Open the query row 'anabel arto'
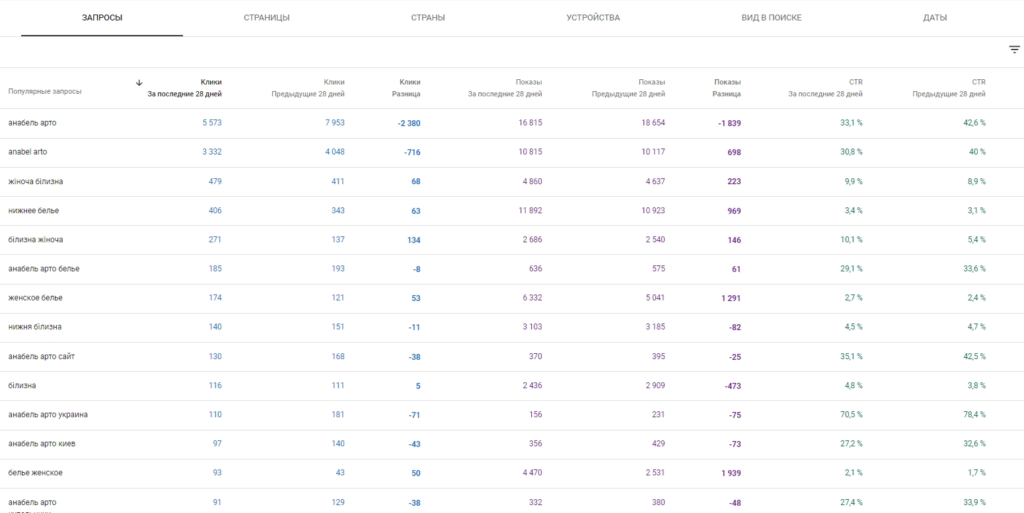The height and width of the screenshot is (513, 1024). (x=28, y=152)
